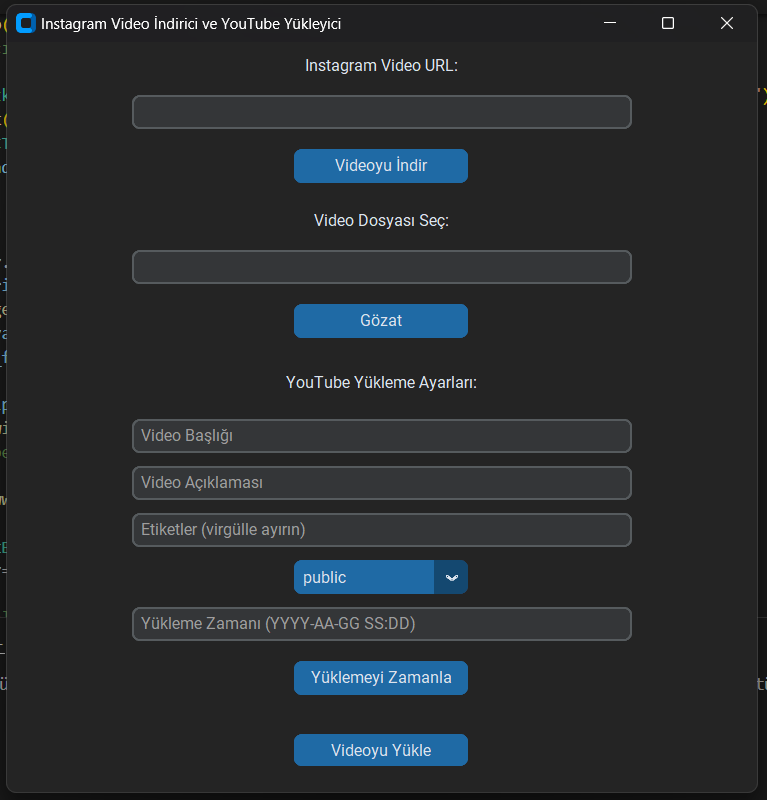Click the Instagram Video URL input field
Viewport: 767px width, 800px height.
pyautogui.click(x=382, y=112)
